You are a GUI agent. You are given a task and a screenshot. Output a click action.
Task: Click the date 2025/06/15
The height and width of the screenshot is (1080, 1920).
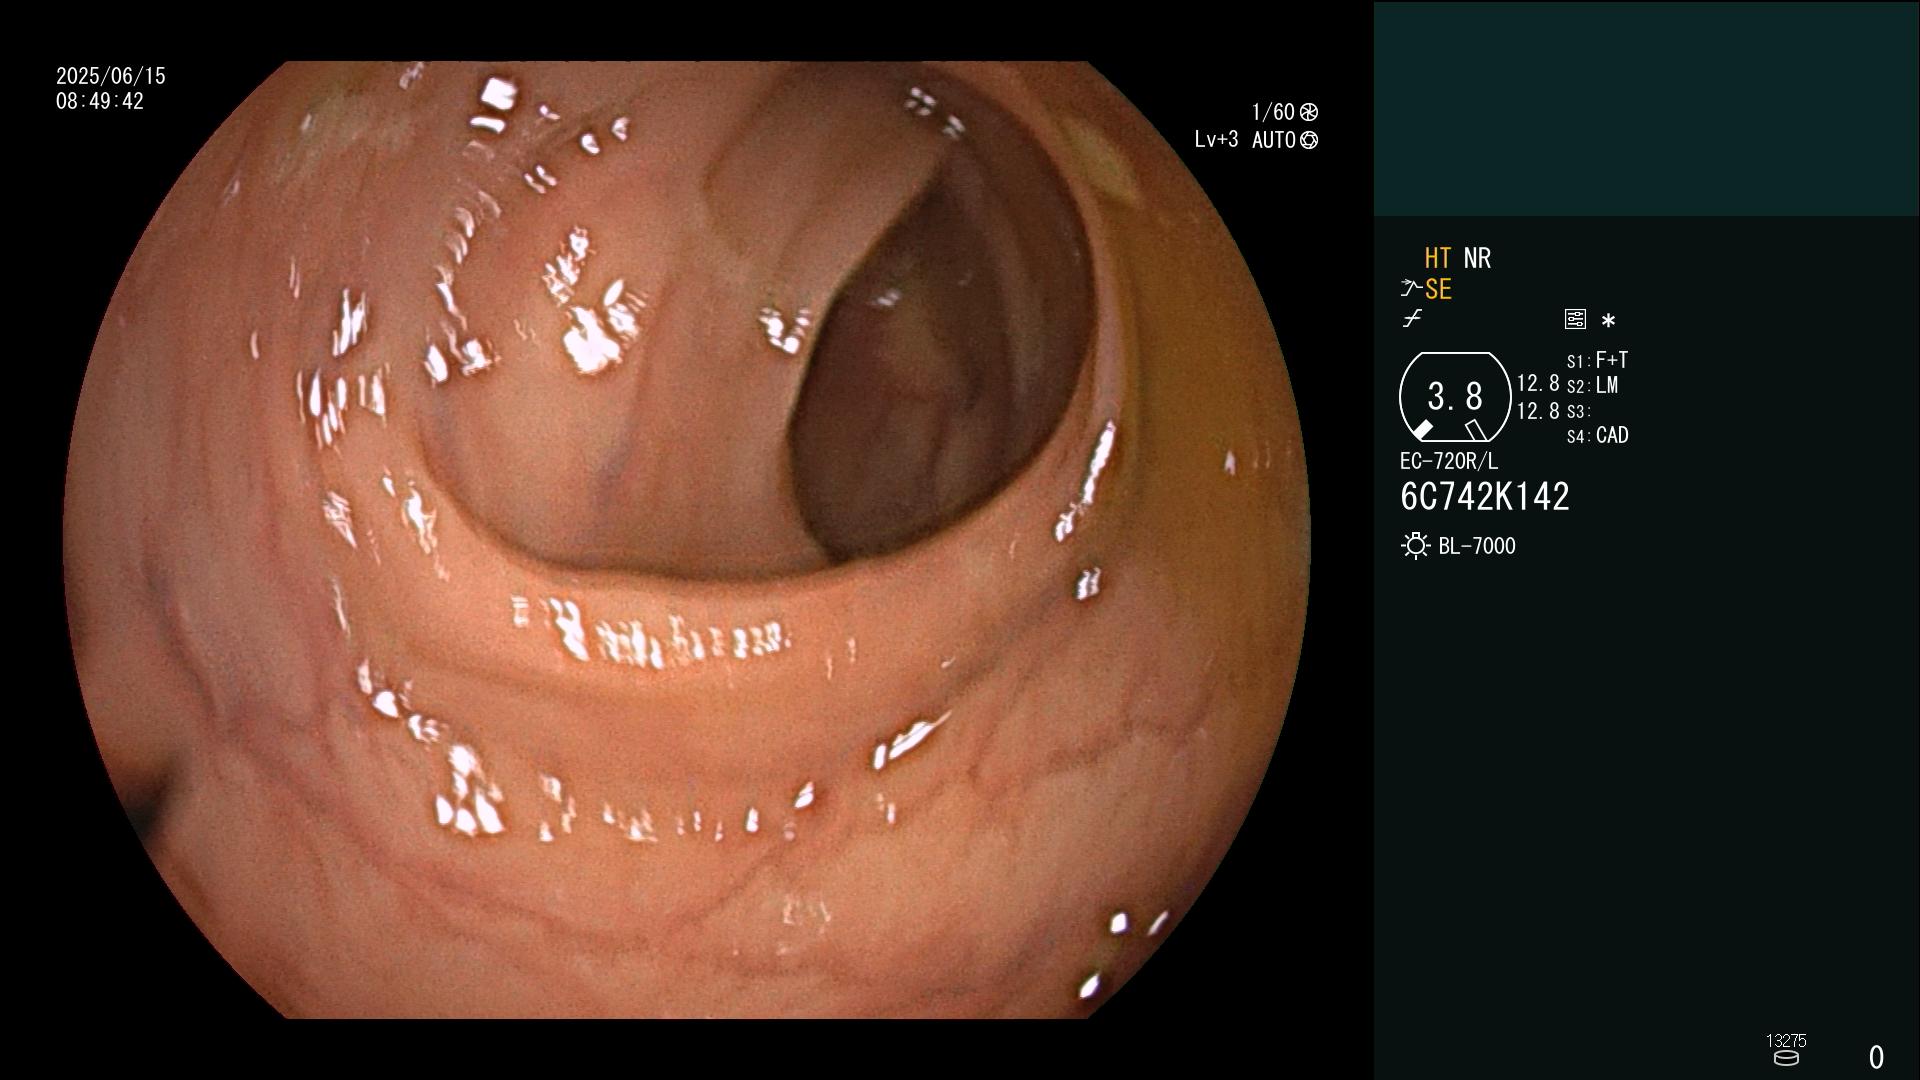click(111, 76)
